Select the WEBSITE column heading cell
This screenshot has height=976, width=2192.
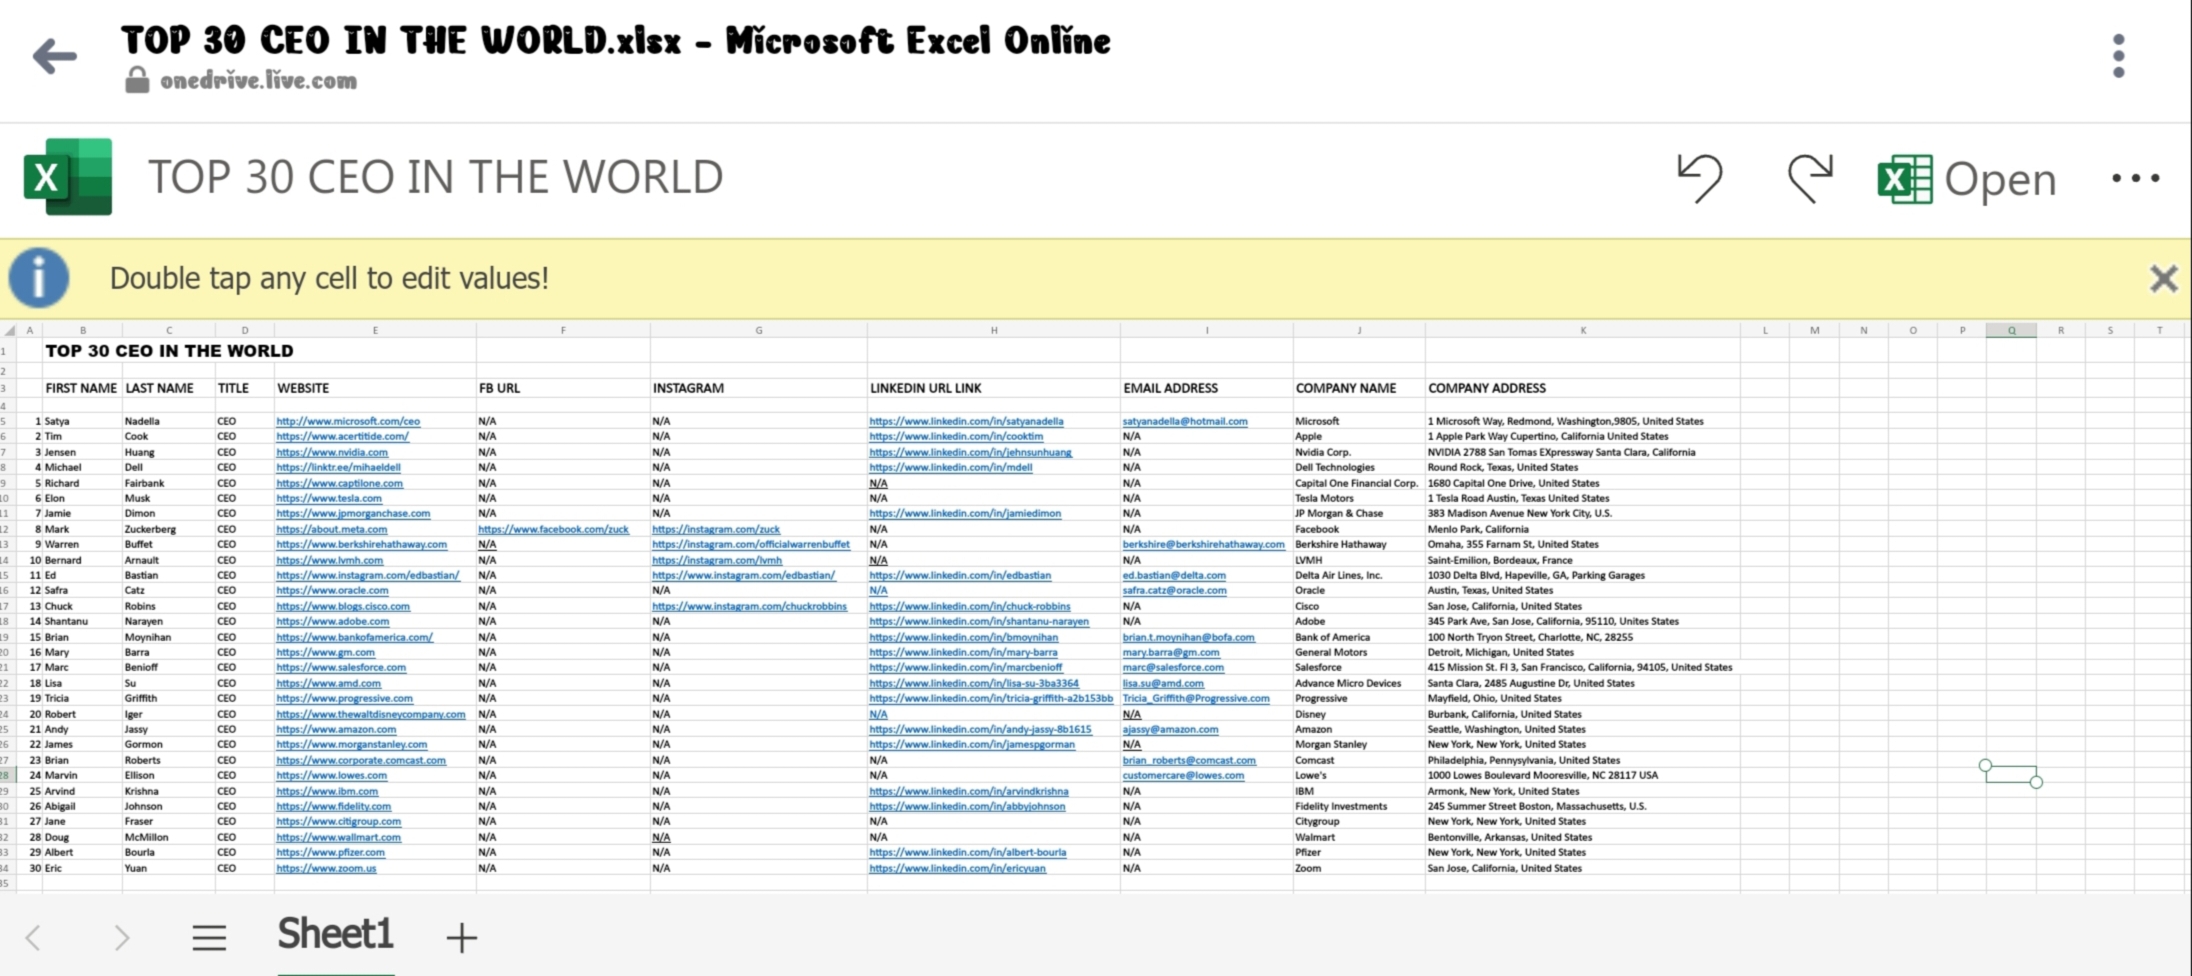click(303, 388)
